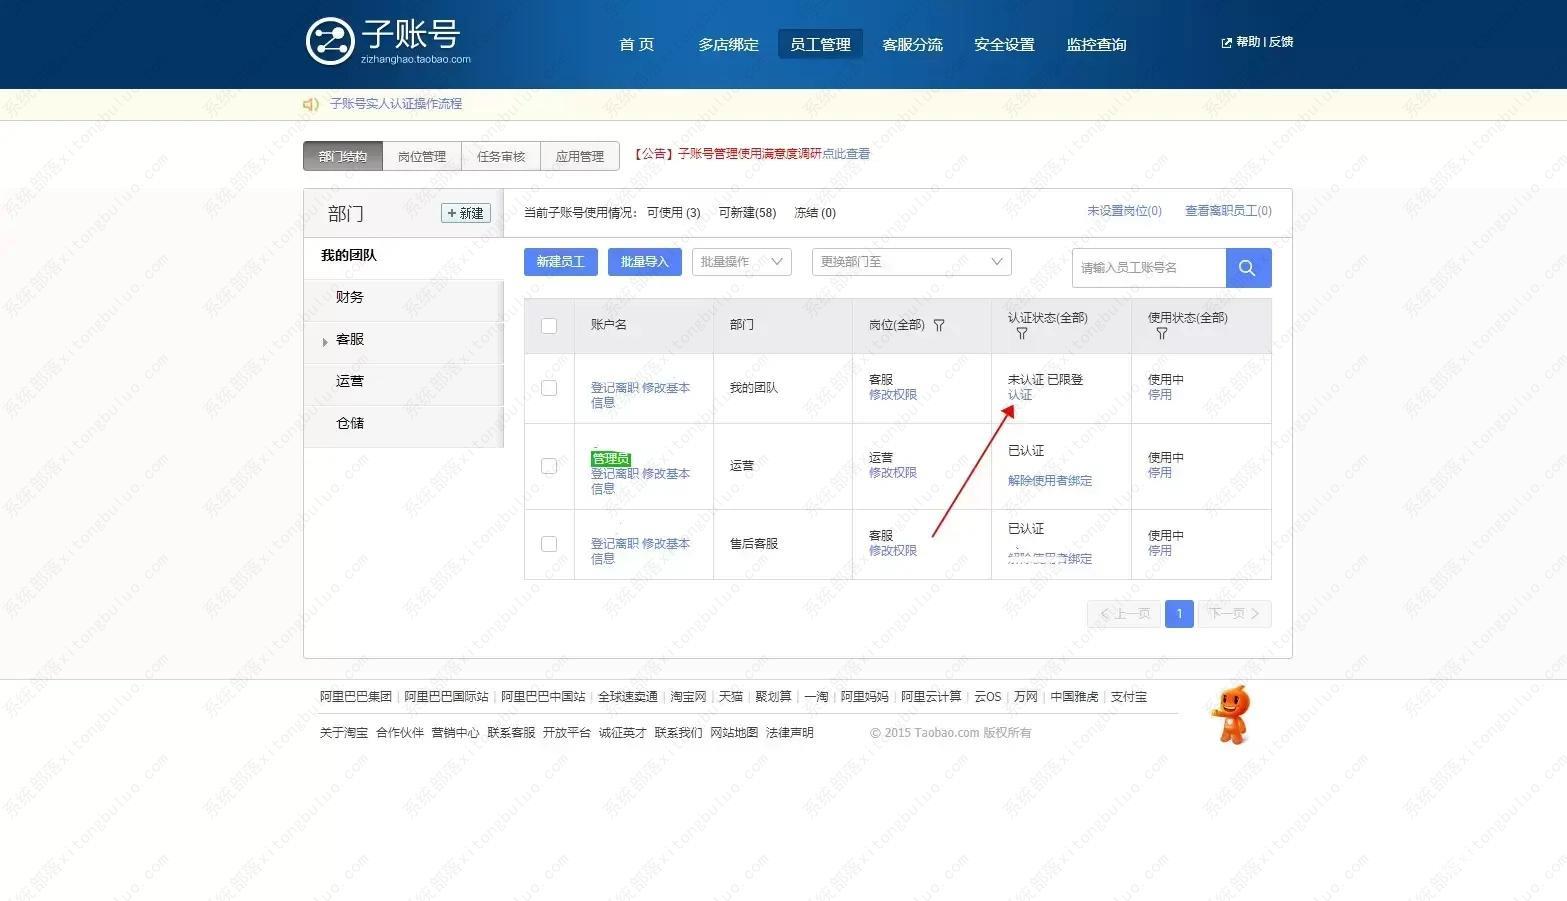The image size is (1567, 901).
Task: Open 员工管理 in the top navigation
Action: coord(820,44)
